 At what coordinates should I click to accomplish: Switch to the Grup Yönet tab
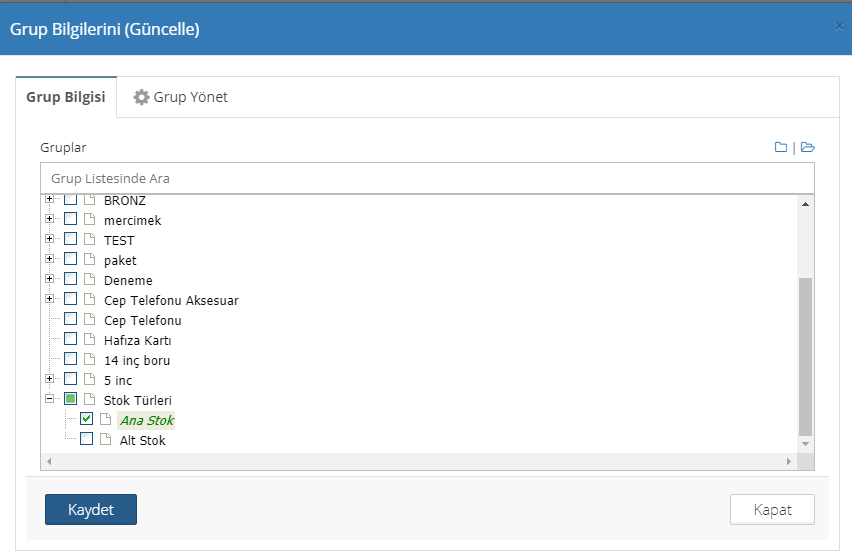tap(181, 97)
